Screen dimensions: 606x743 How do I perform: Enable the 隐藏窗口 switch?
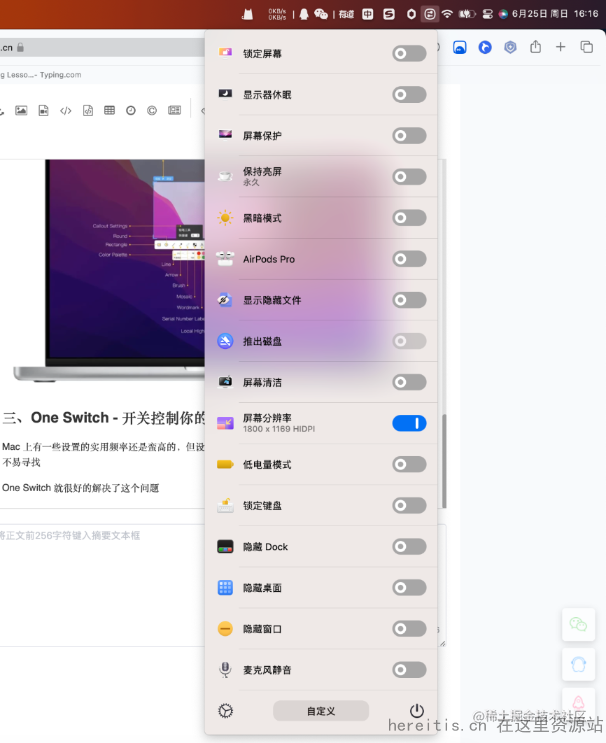pyautogui.click(x=409, y=629)
